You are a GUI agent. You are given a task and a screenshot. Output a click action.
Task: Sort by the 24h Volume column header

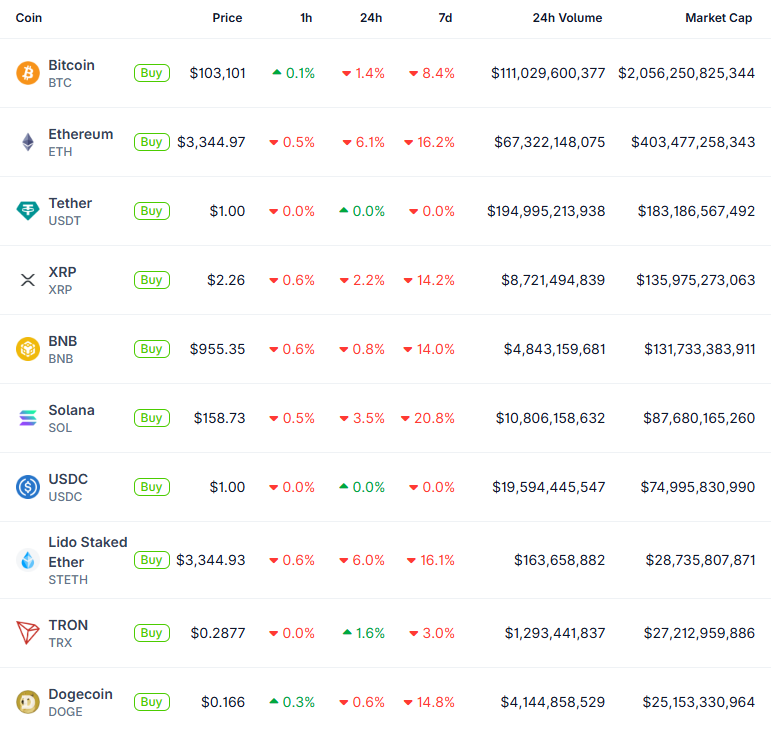pyautogui.click(x=567, y=18)
